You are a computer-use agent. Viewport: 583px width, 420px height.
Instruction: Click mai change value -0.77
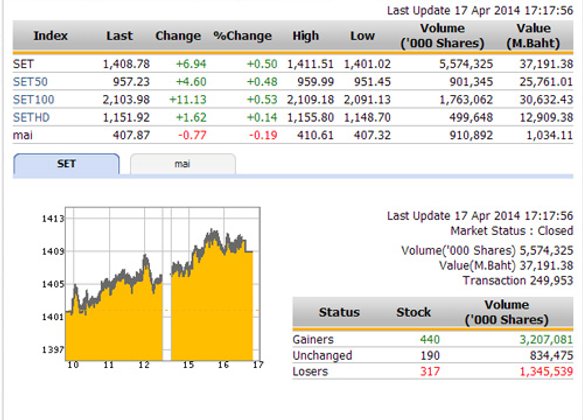(x=192, y=135)
